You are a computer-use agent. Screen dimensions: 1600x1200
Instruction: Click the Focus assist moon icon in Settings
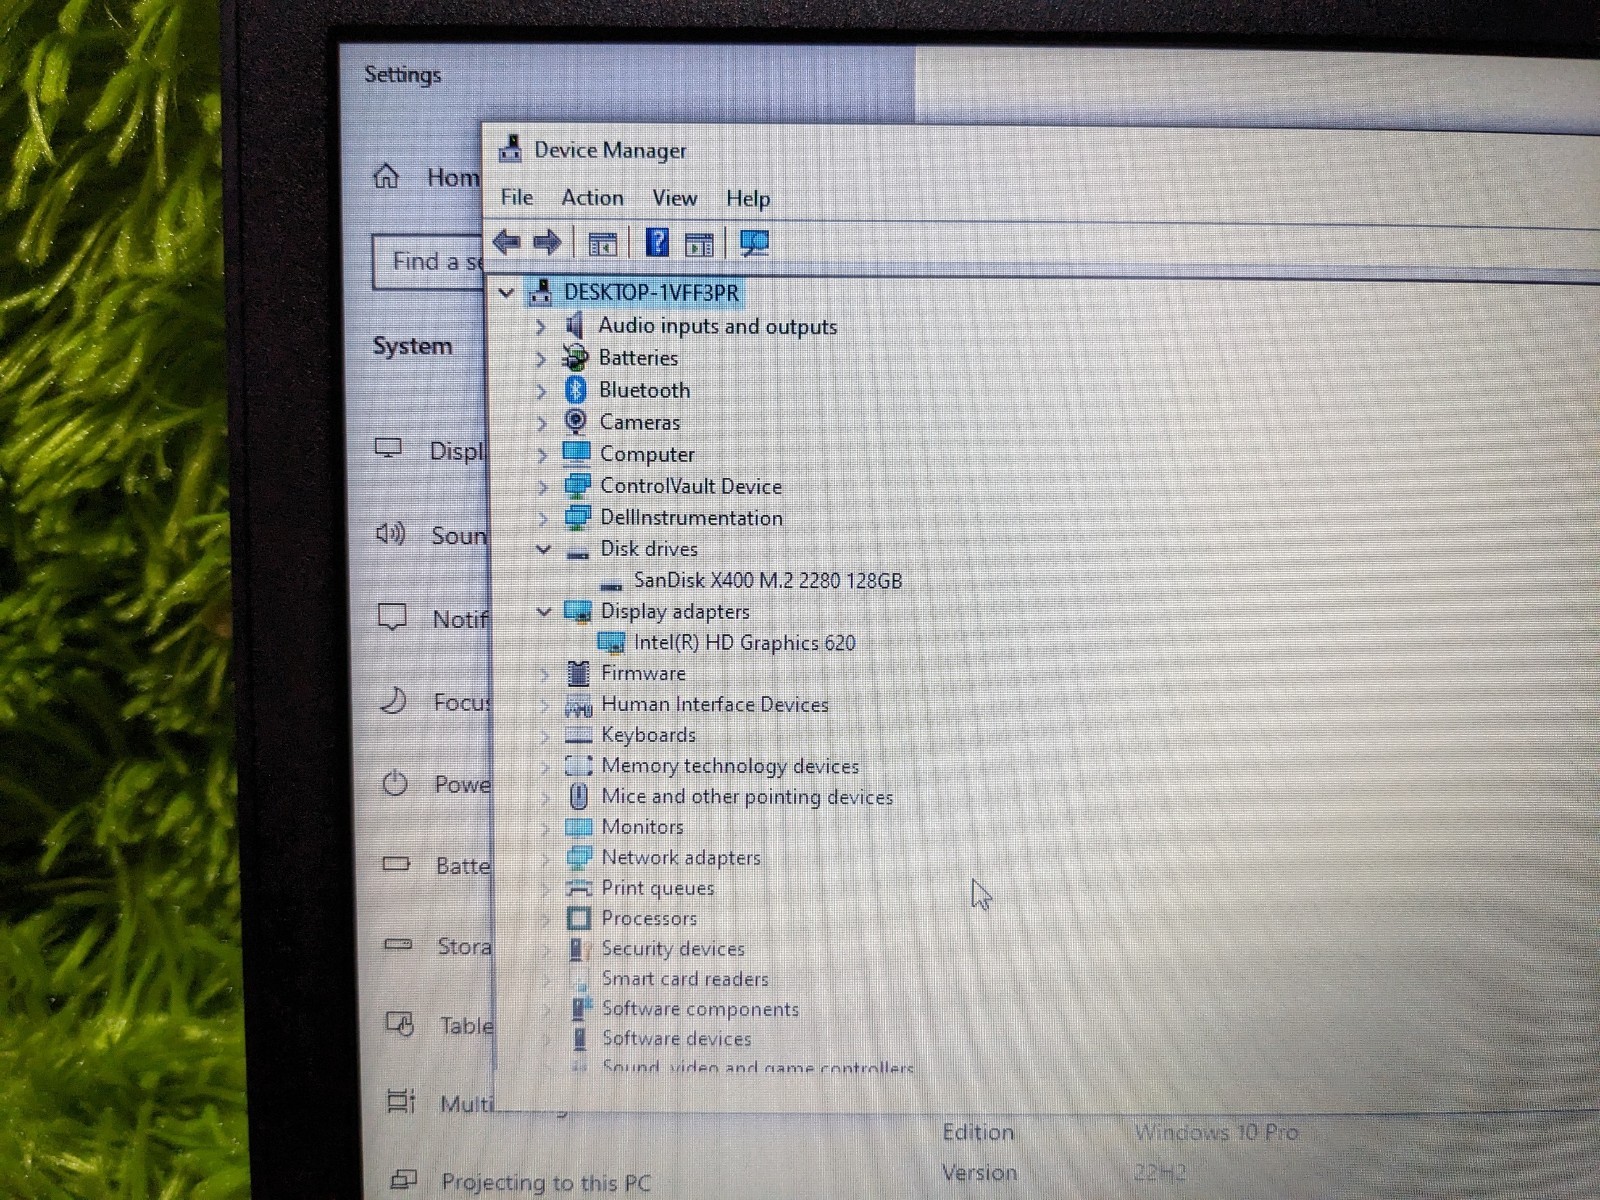(x=393, y=700)
